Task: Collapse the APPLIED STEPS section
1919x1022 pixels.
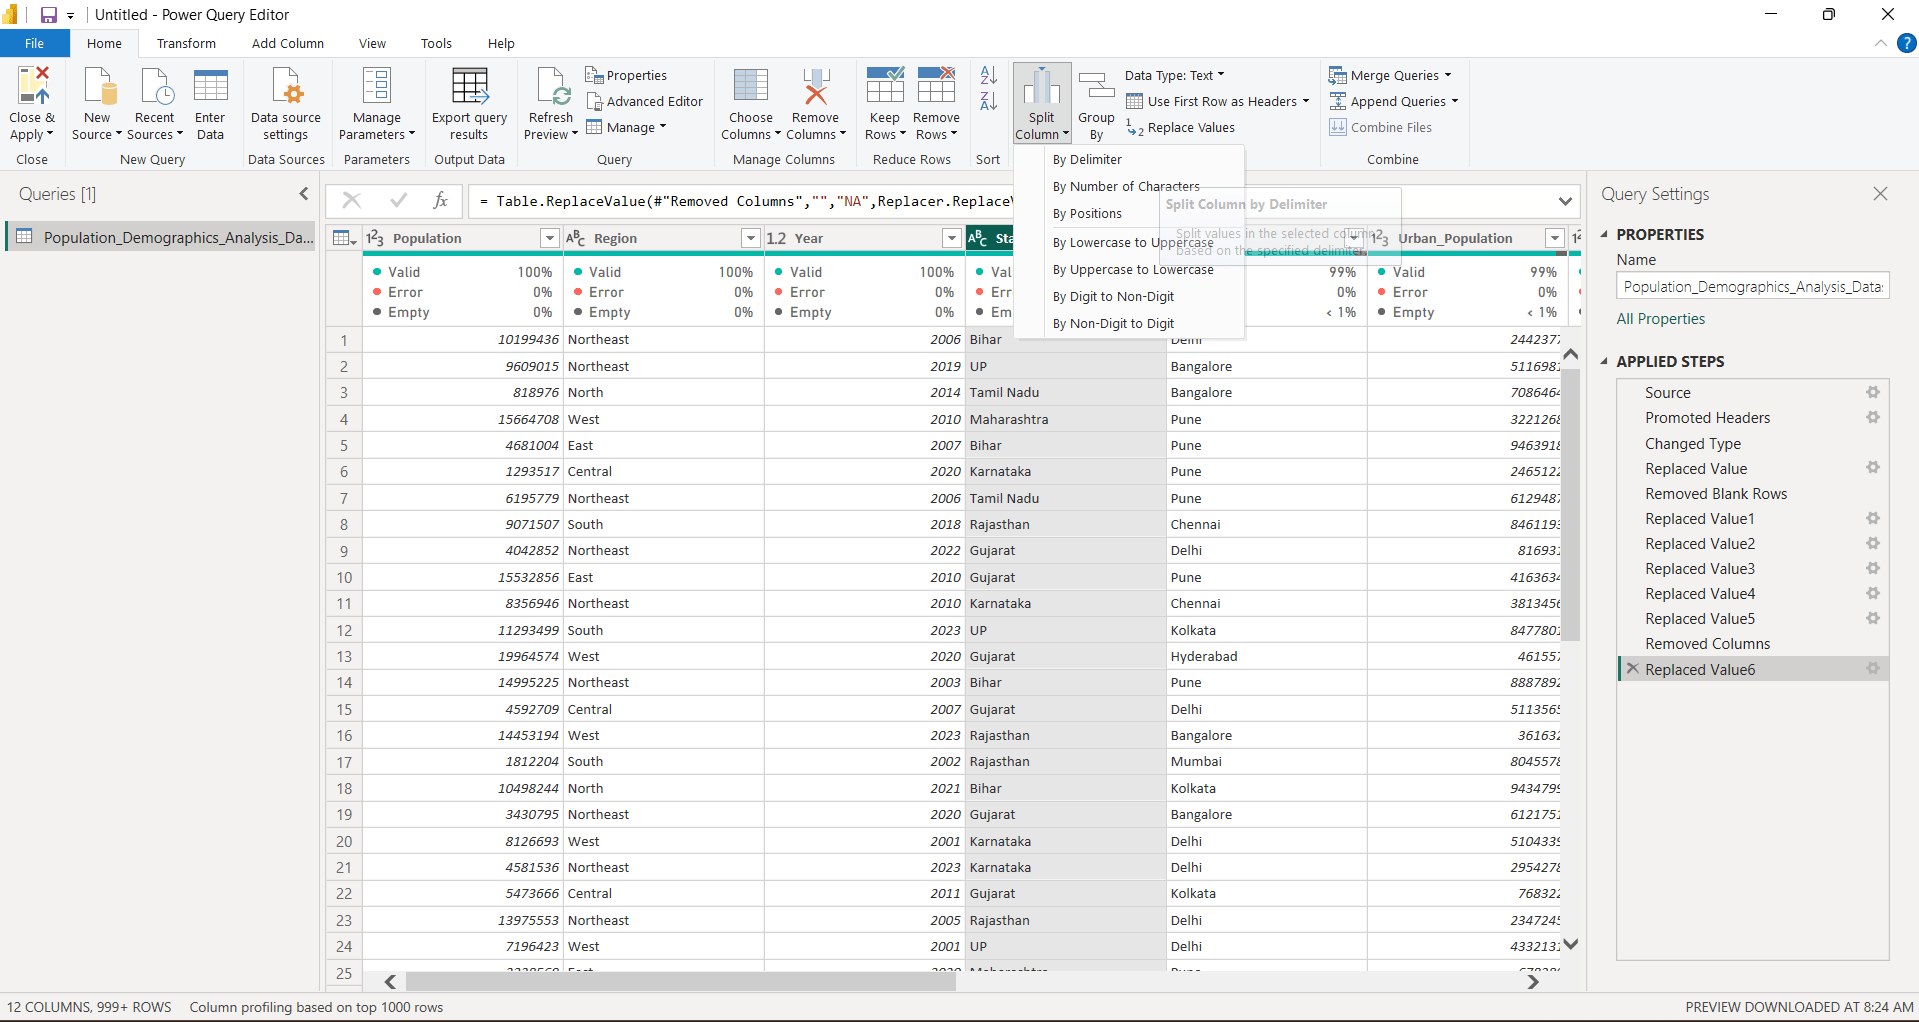Action: pos(1604,361)
